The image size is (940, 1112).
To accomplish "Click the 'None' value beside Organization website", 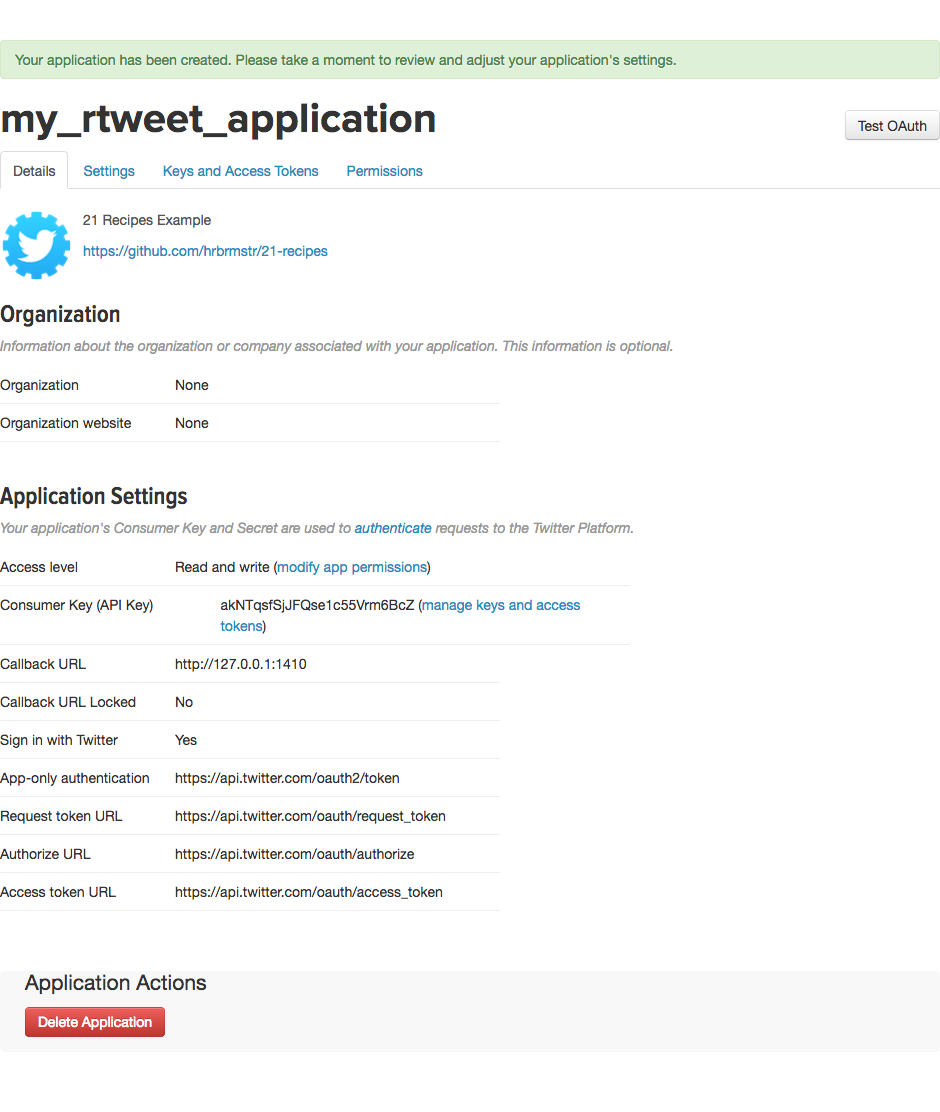I will coord(192,423).
